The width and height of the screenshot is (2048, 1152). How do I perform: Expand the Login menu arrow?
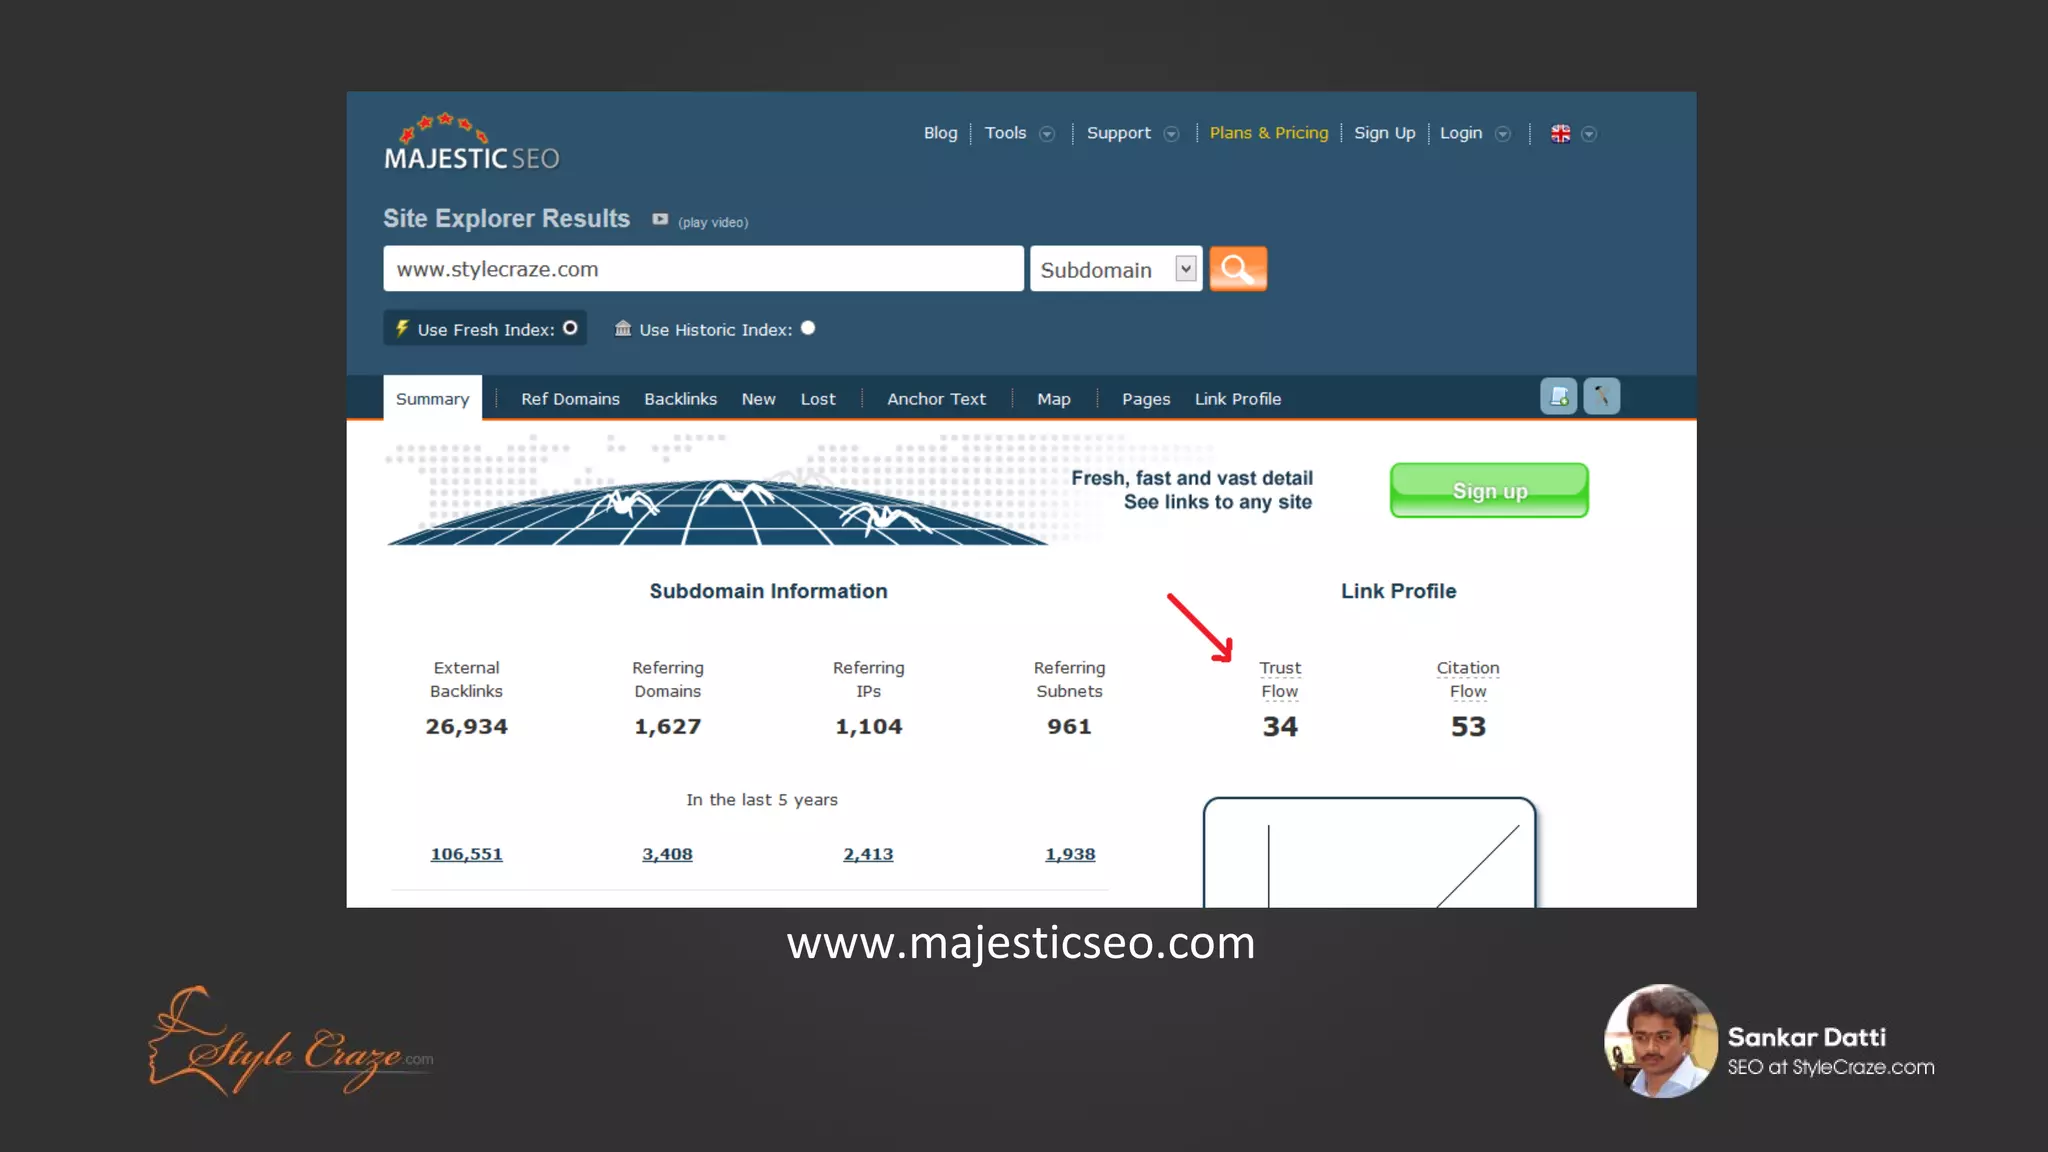point(1502,134)
